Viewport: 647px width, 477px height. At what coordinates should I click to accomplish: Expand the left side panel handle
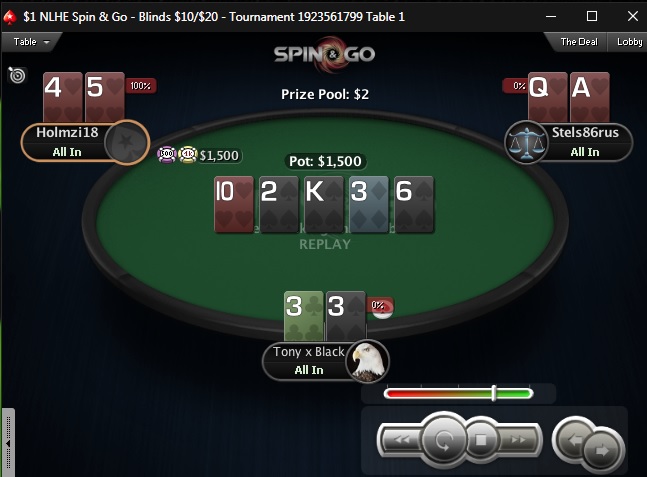click(8, 442)
